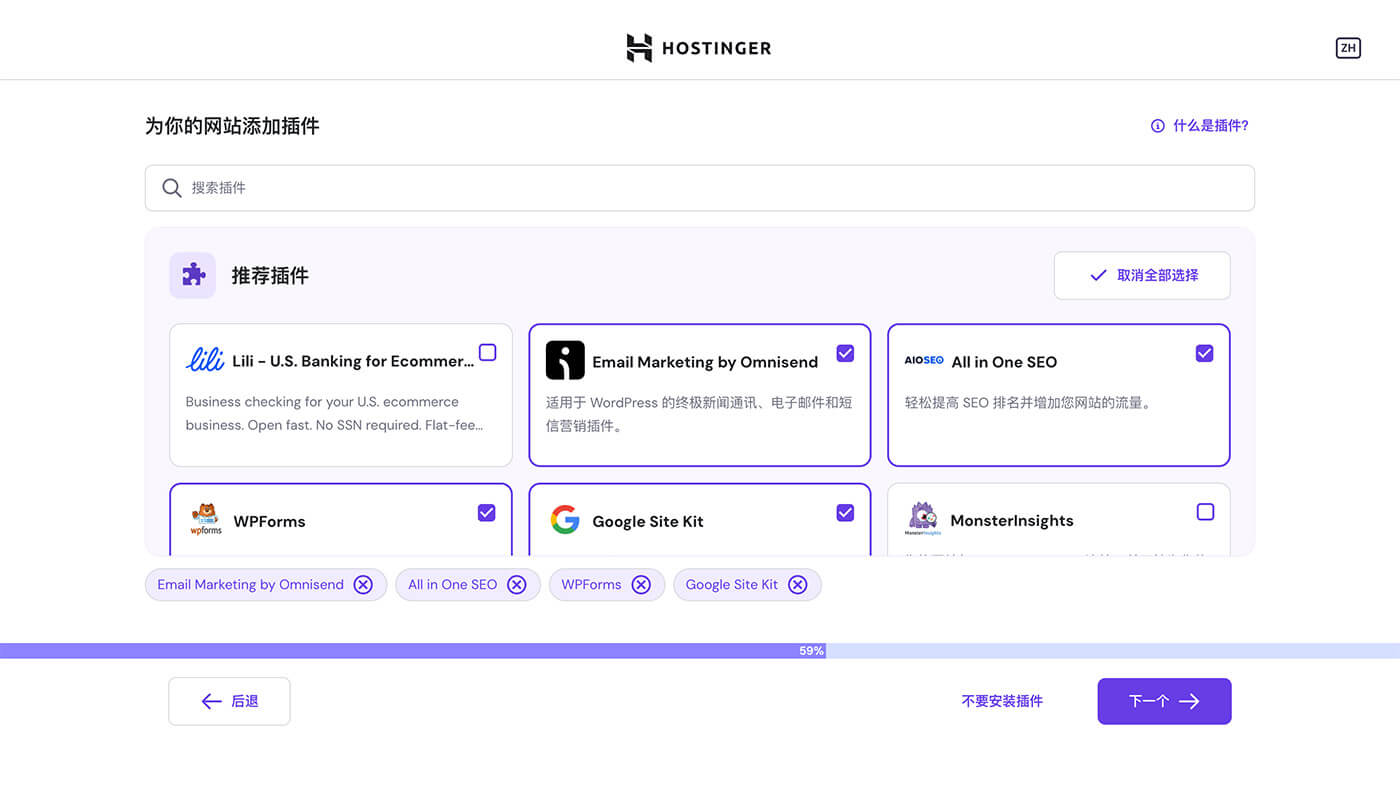
Task: Click the All in One SEO card title
Action: click(x=1004, y=362)
